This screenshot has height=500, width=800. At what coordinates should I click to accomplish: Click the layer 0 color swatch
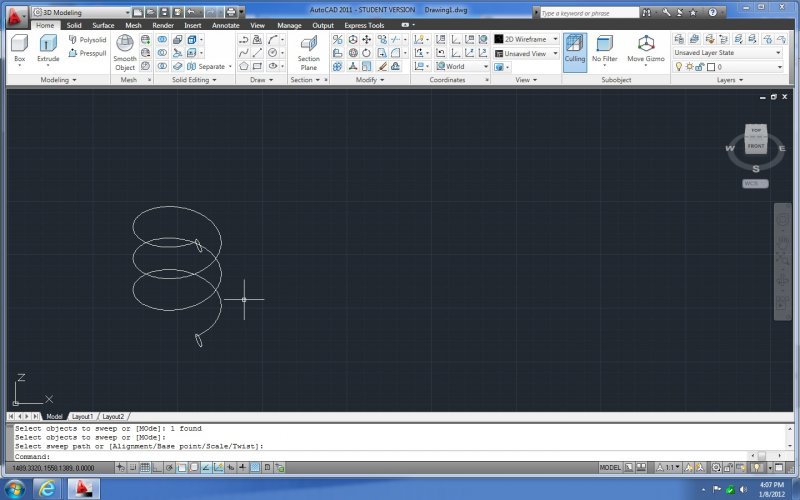point(711,67)
